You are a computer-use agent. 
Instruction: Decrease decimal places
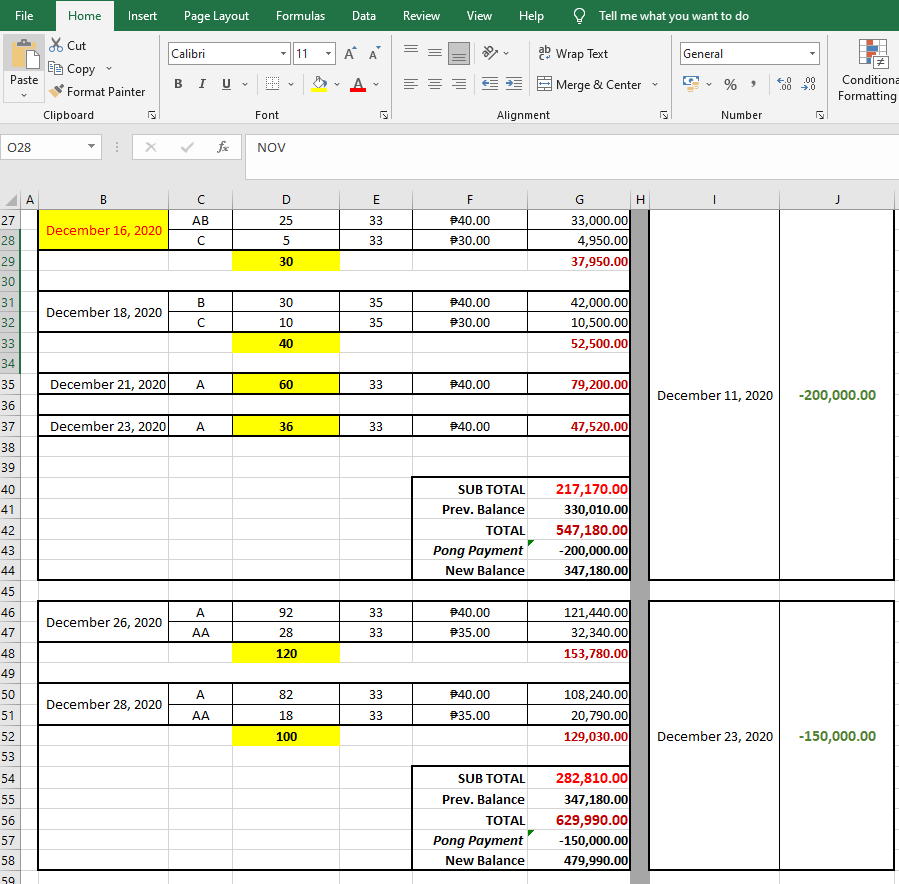(x=808, y=84)
